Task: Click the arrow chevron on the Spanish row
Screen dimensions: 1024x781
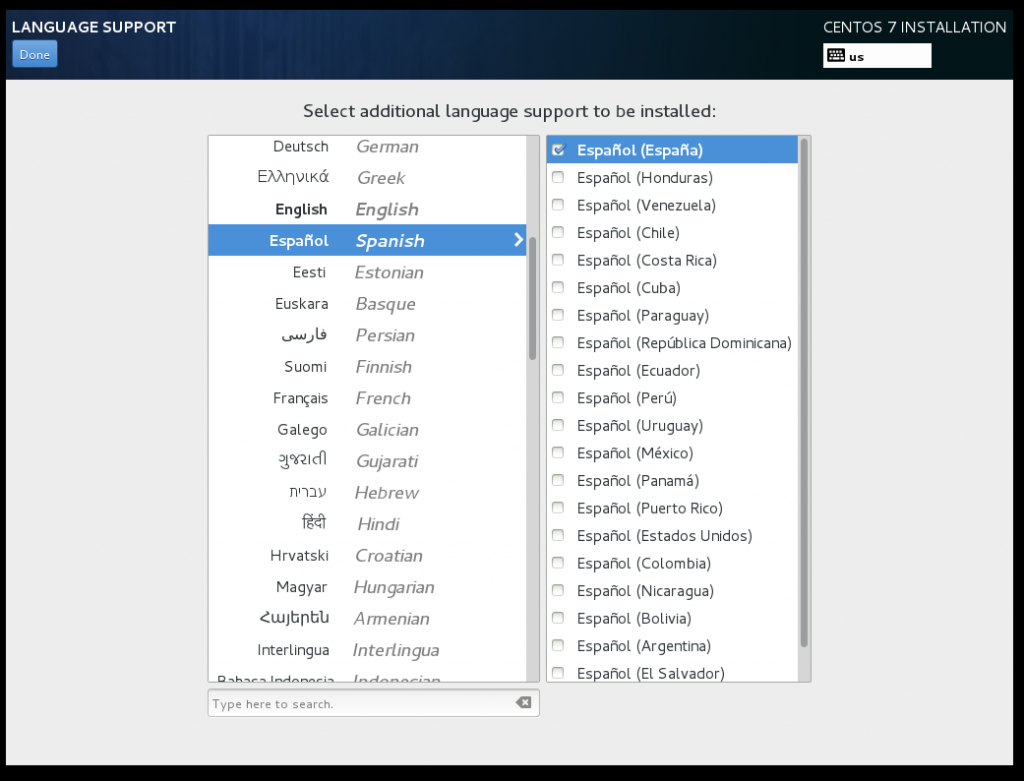Action: point(517,240)
